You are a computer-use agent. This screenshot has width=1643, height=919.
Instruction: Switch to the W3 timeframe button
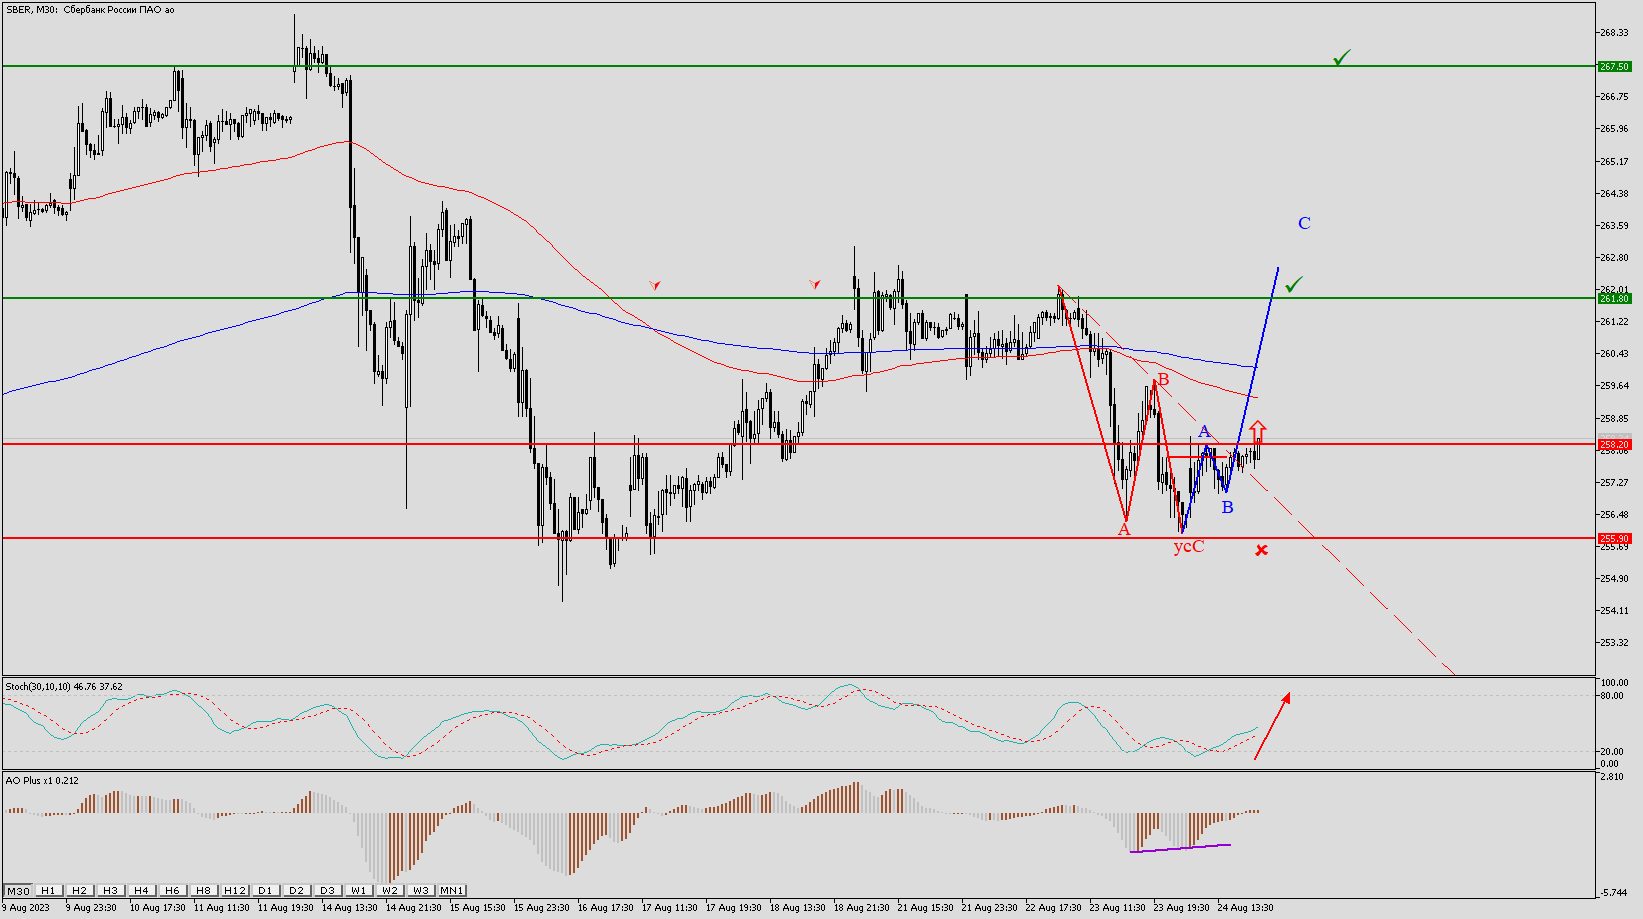tap(420, 890)
